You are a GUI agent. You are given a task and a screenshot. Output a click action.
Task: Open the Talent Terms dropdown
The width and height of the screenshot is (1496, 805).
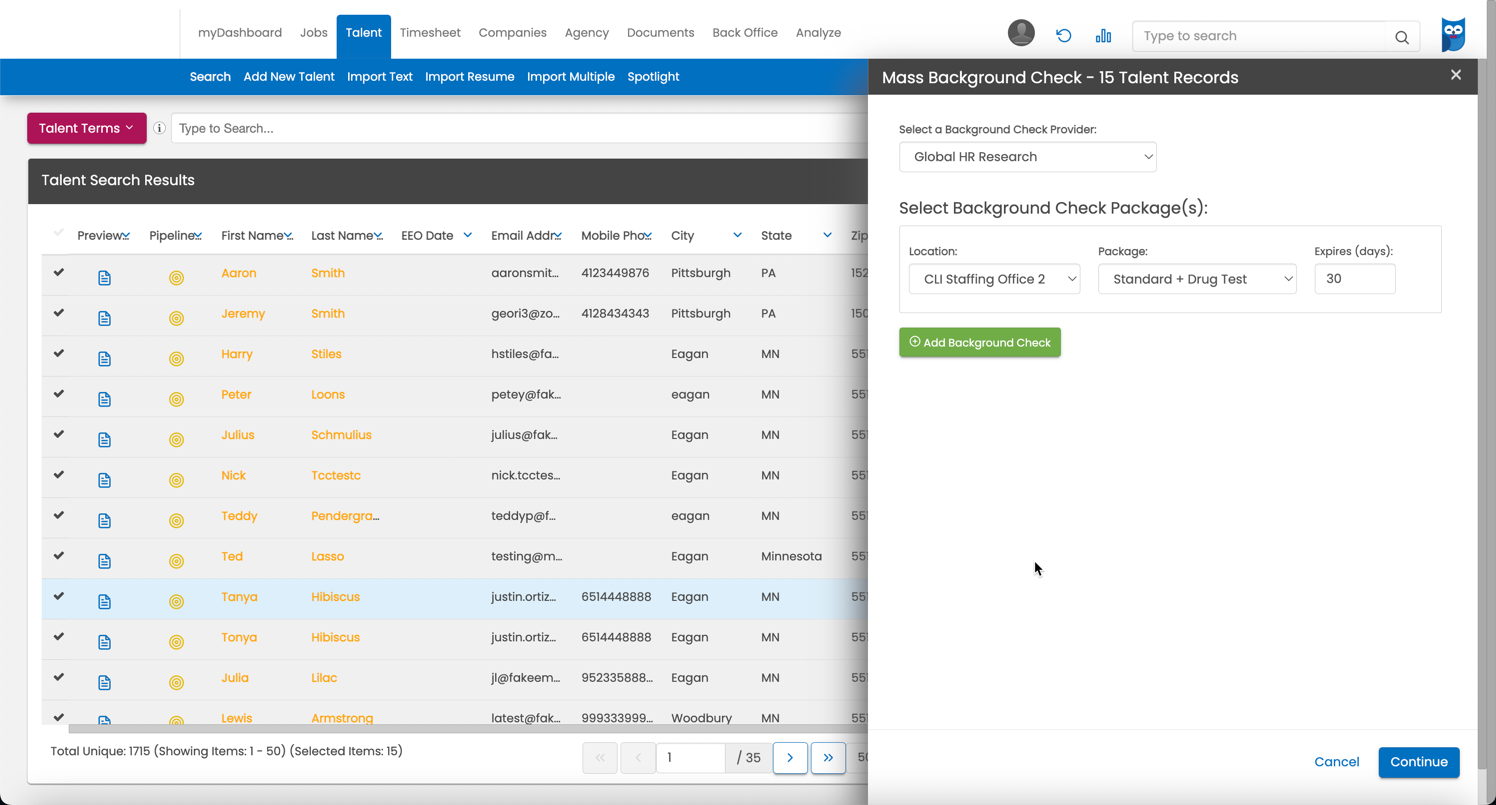pos(87,128)
